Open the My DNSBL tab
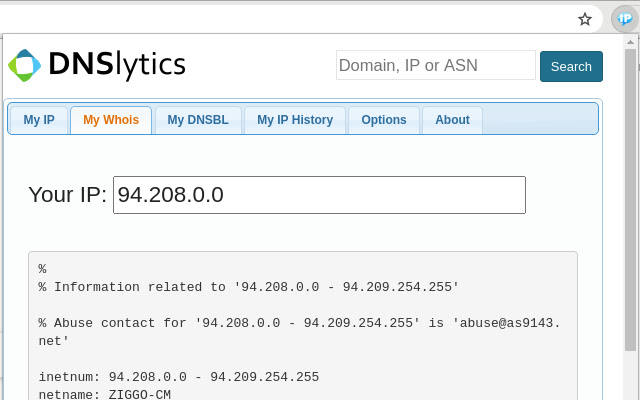The image size is (640, 400). click(198, 120)
